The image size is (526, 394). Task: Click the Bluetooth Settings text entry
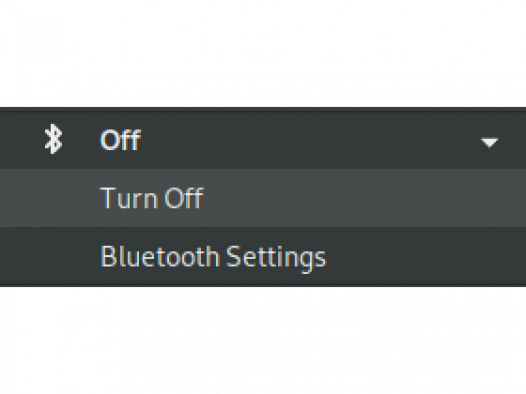point(213,258)
